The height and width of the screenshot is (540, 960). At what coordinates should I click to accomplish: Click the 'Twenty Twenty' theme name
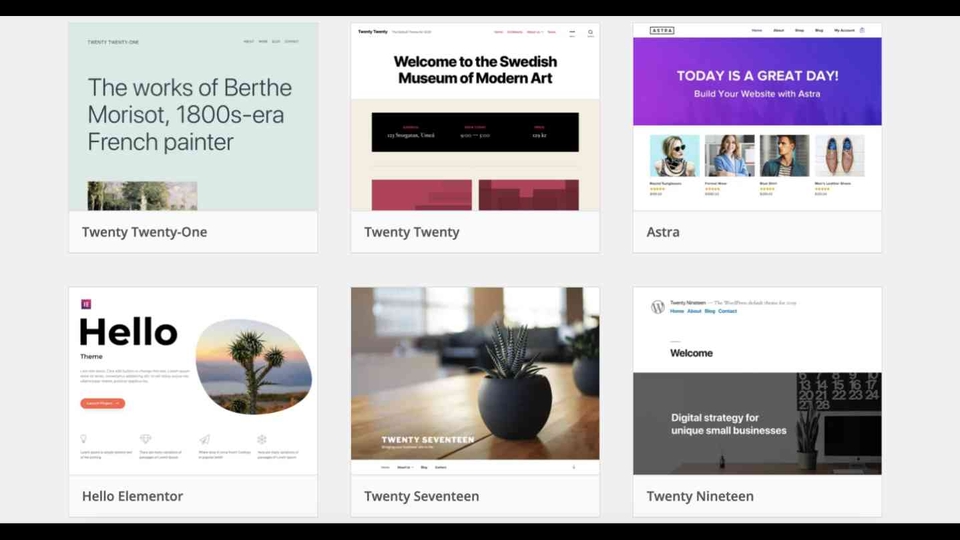tap(411, 232)
